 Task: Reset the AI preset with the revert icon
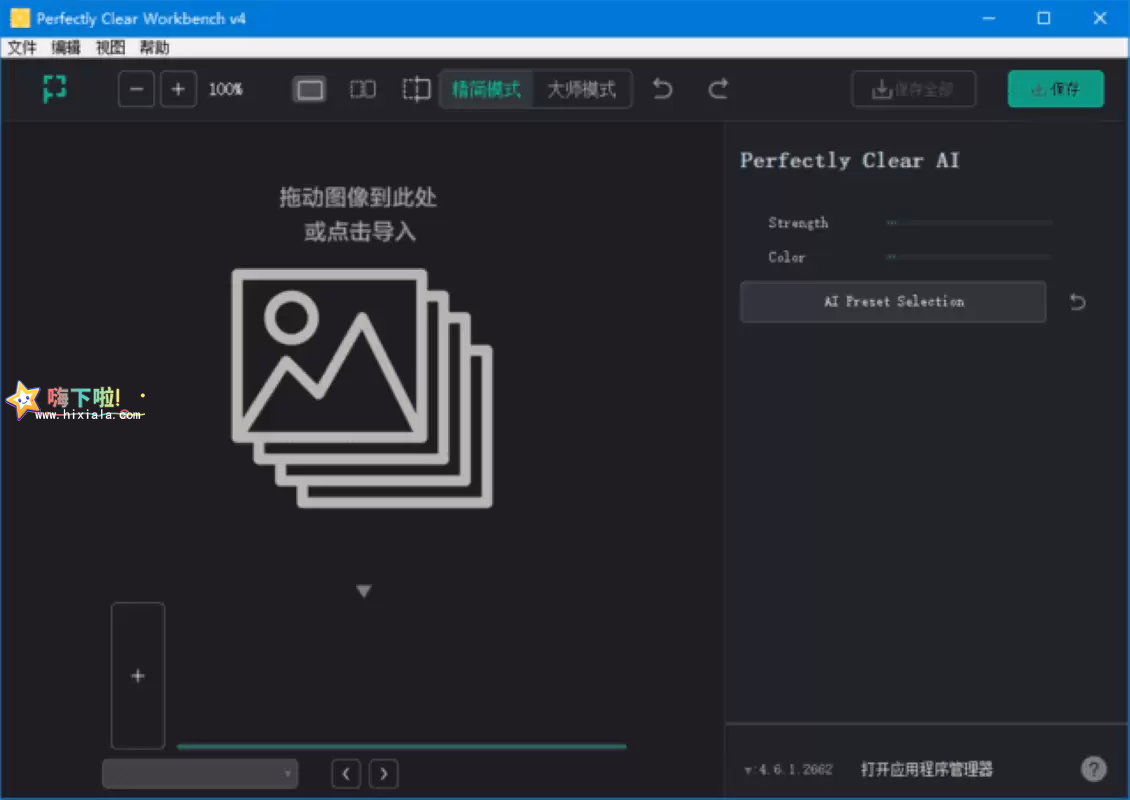coord(1077,301)
